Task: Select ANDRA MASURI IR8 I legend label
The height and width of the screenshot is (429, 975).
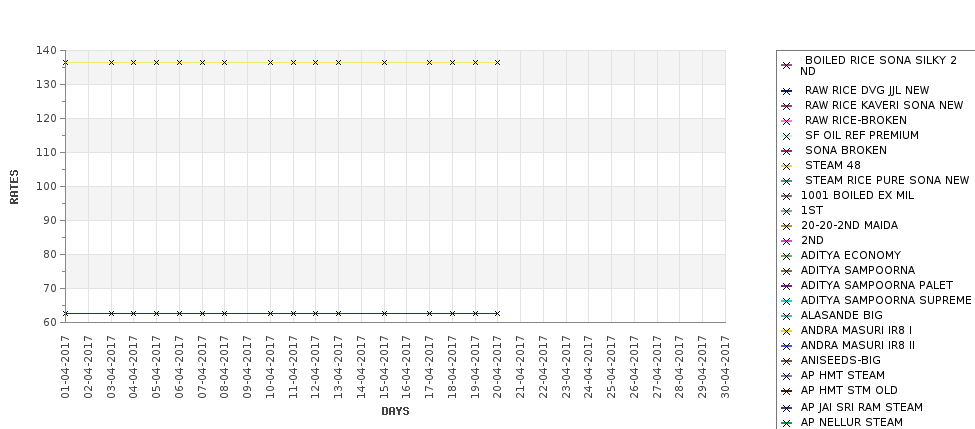Action: [856, 330]
